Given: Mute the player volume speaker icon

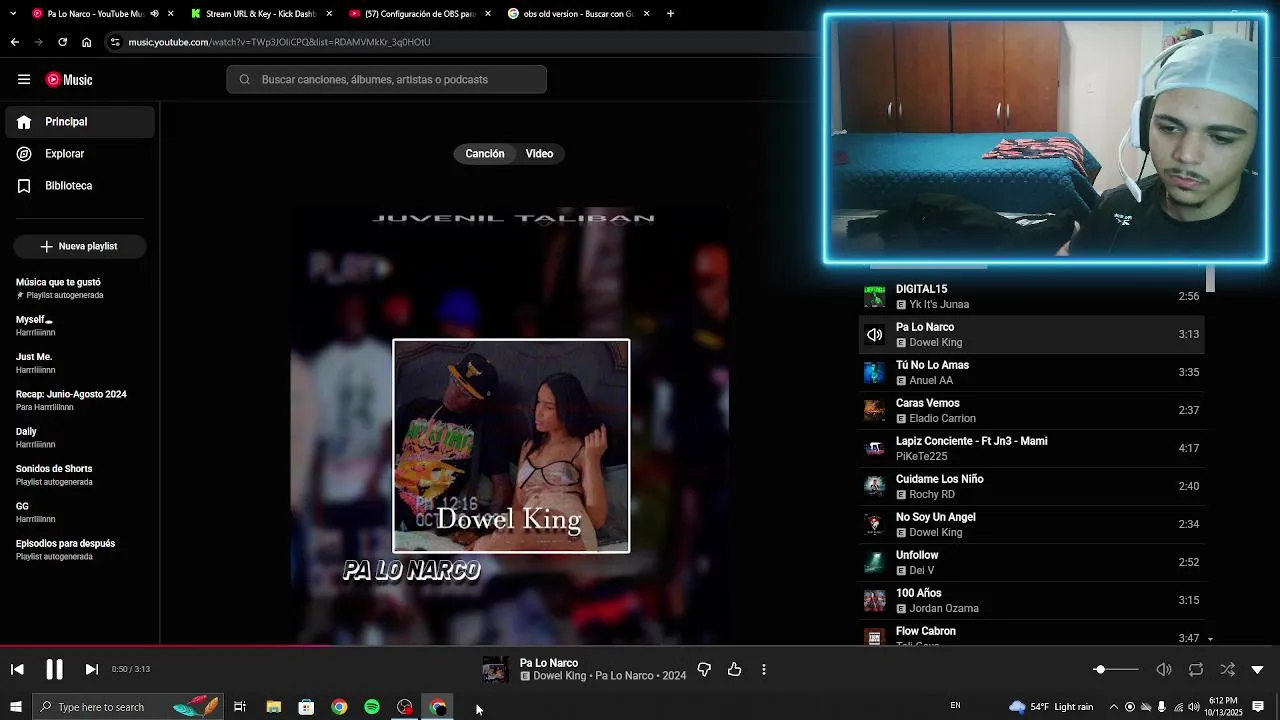Looking at the screenshot, I should [x=1164, y=669].
